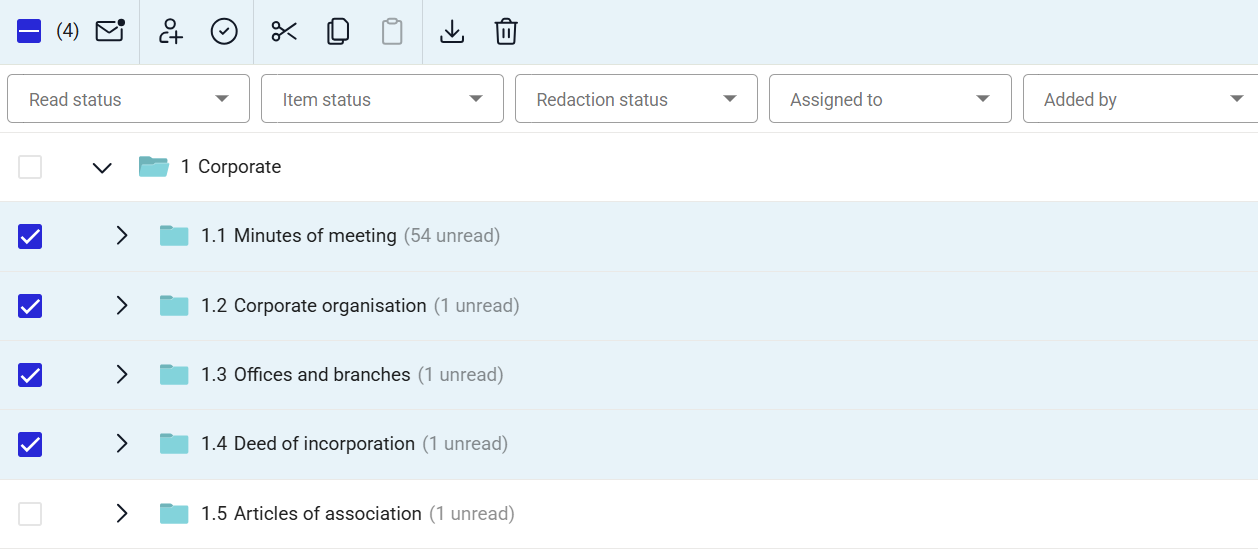The image size is (1258, 552).
Task: Open the Redaction status dropdown
Action: (636, 99)
